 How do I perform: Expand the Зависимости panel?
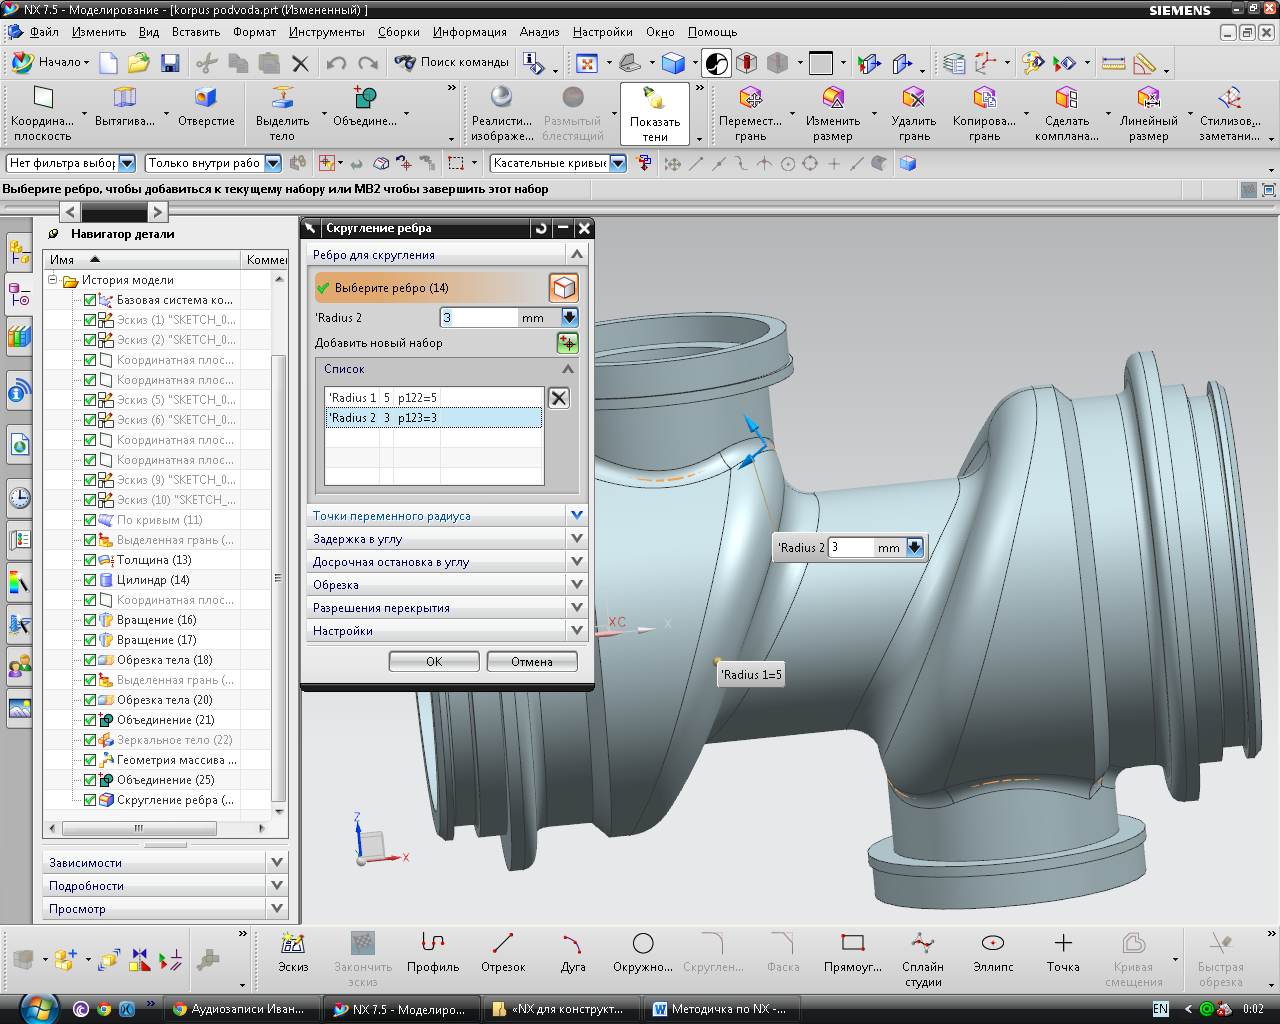(277, 862)
